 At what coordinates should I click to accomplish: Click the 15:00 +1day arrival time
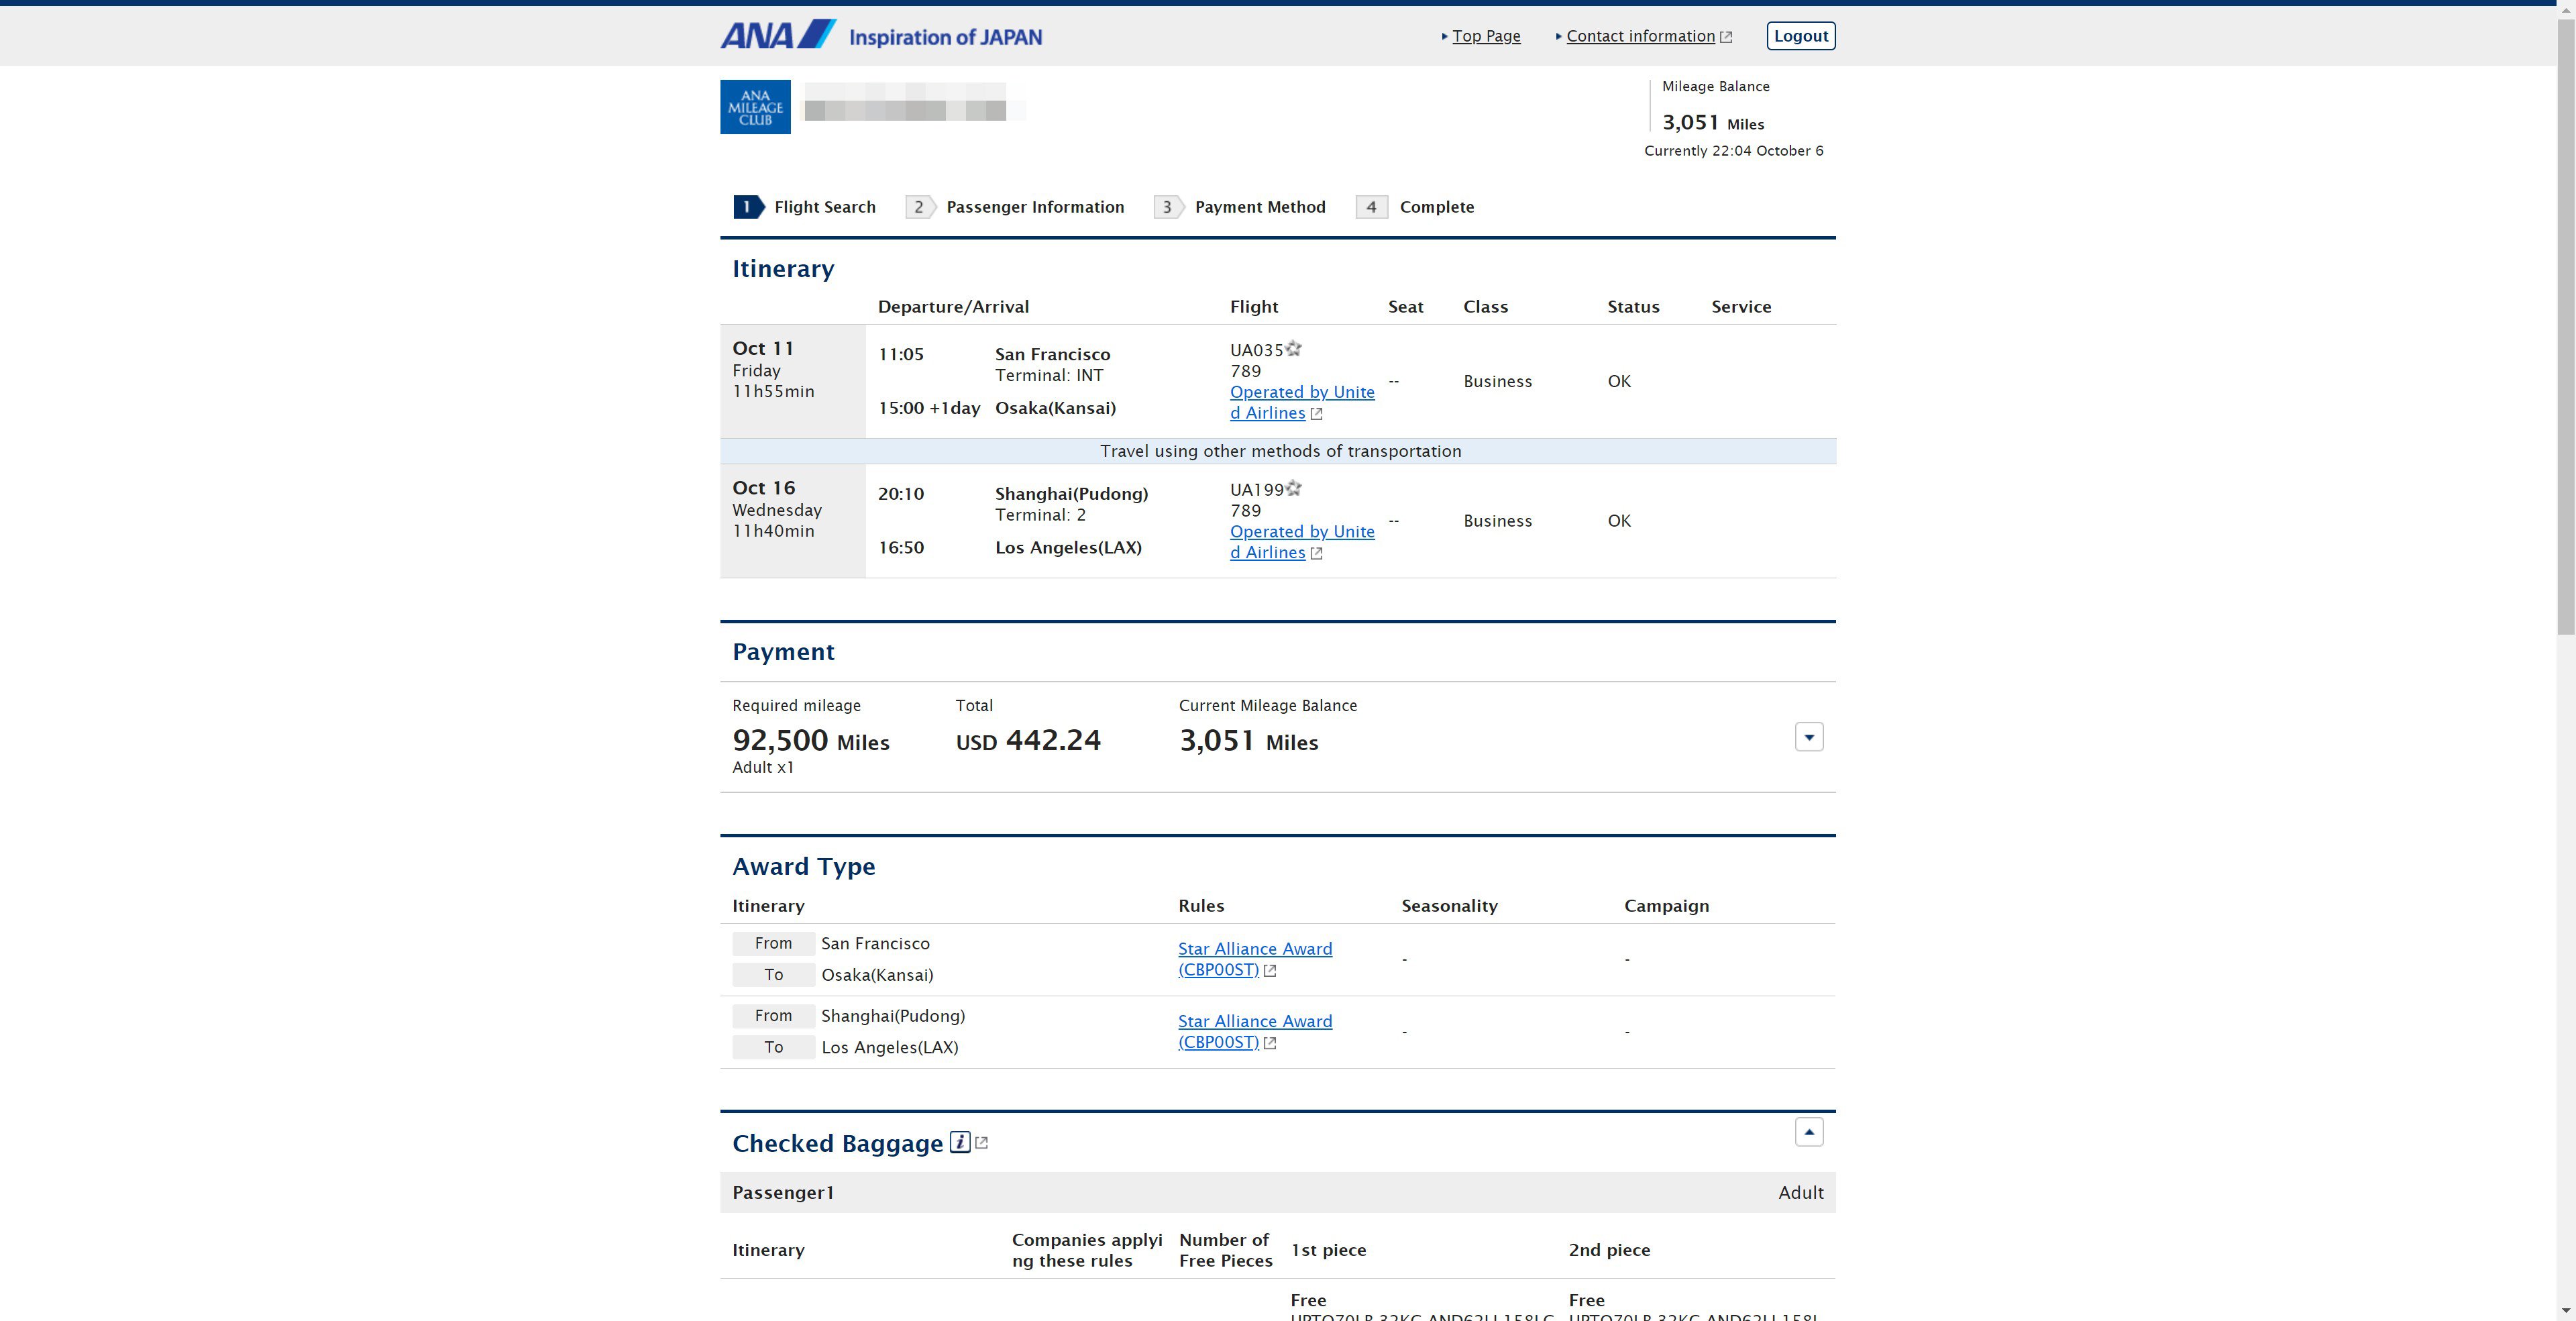click(x=929, y=408)
